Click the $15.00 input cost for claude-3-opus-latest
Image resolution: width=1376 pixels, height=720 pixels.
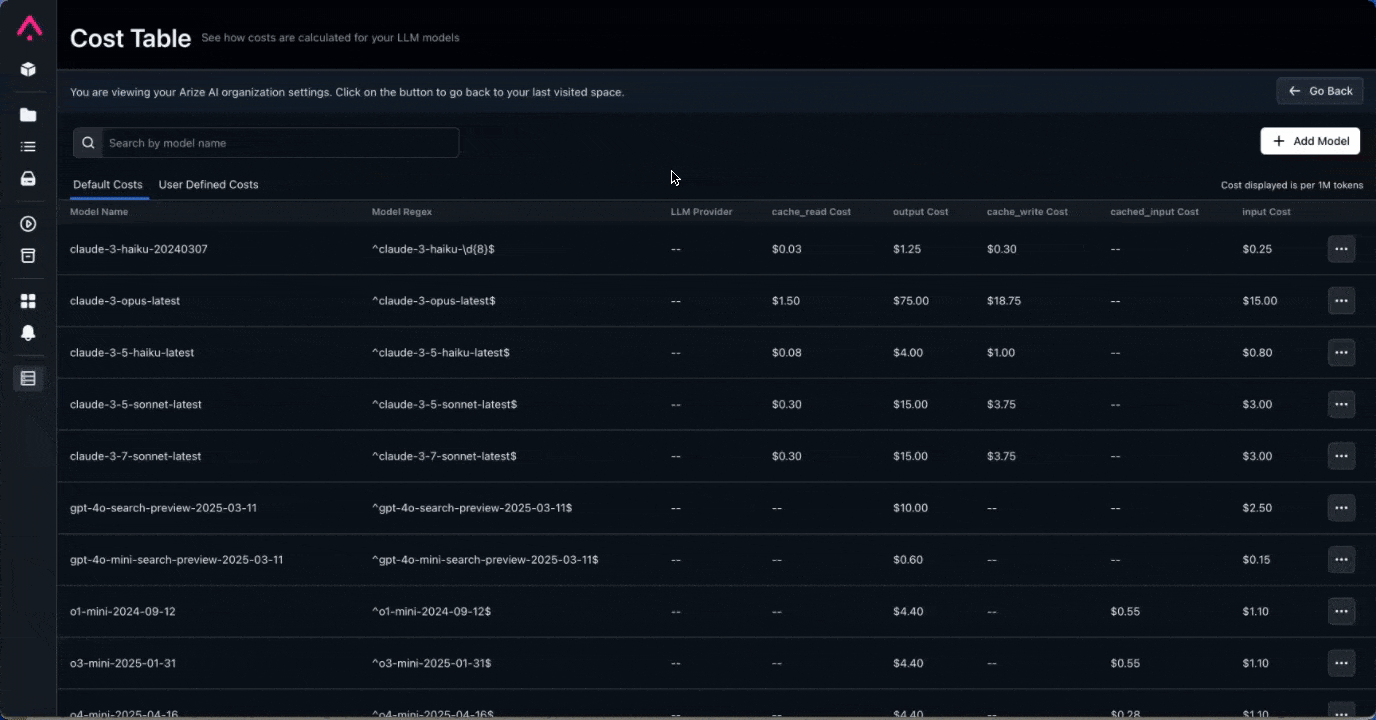(1260, 301)
